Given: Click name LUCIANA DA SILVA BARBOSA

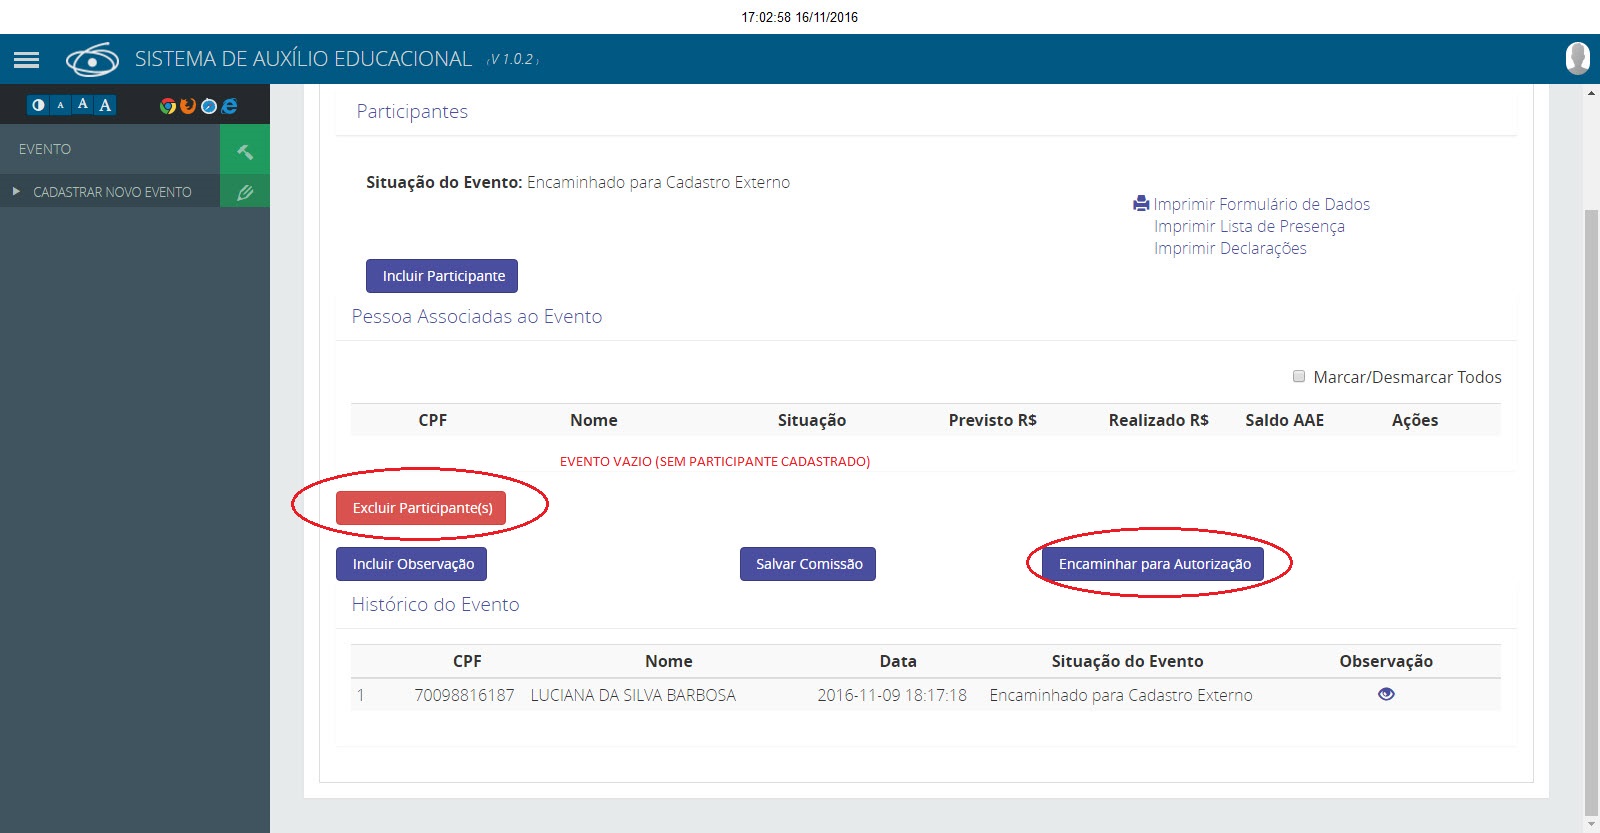Looking at the screenshot, I should coord(633,695).
